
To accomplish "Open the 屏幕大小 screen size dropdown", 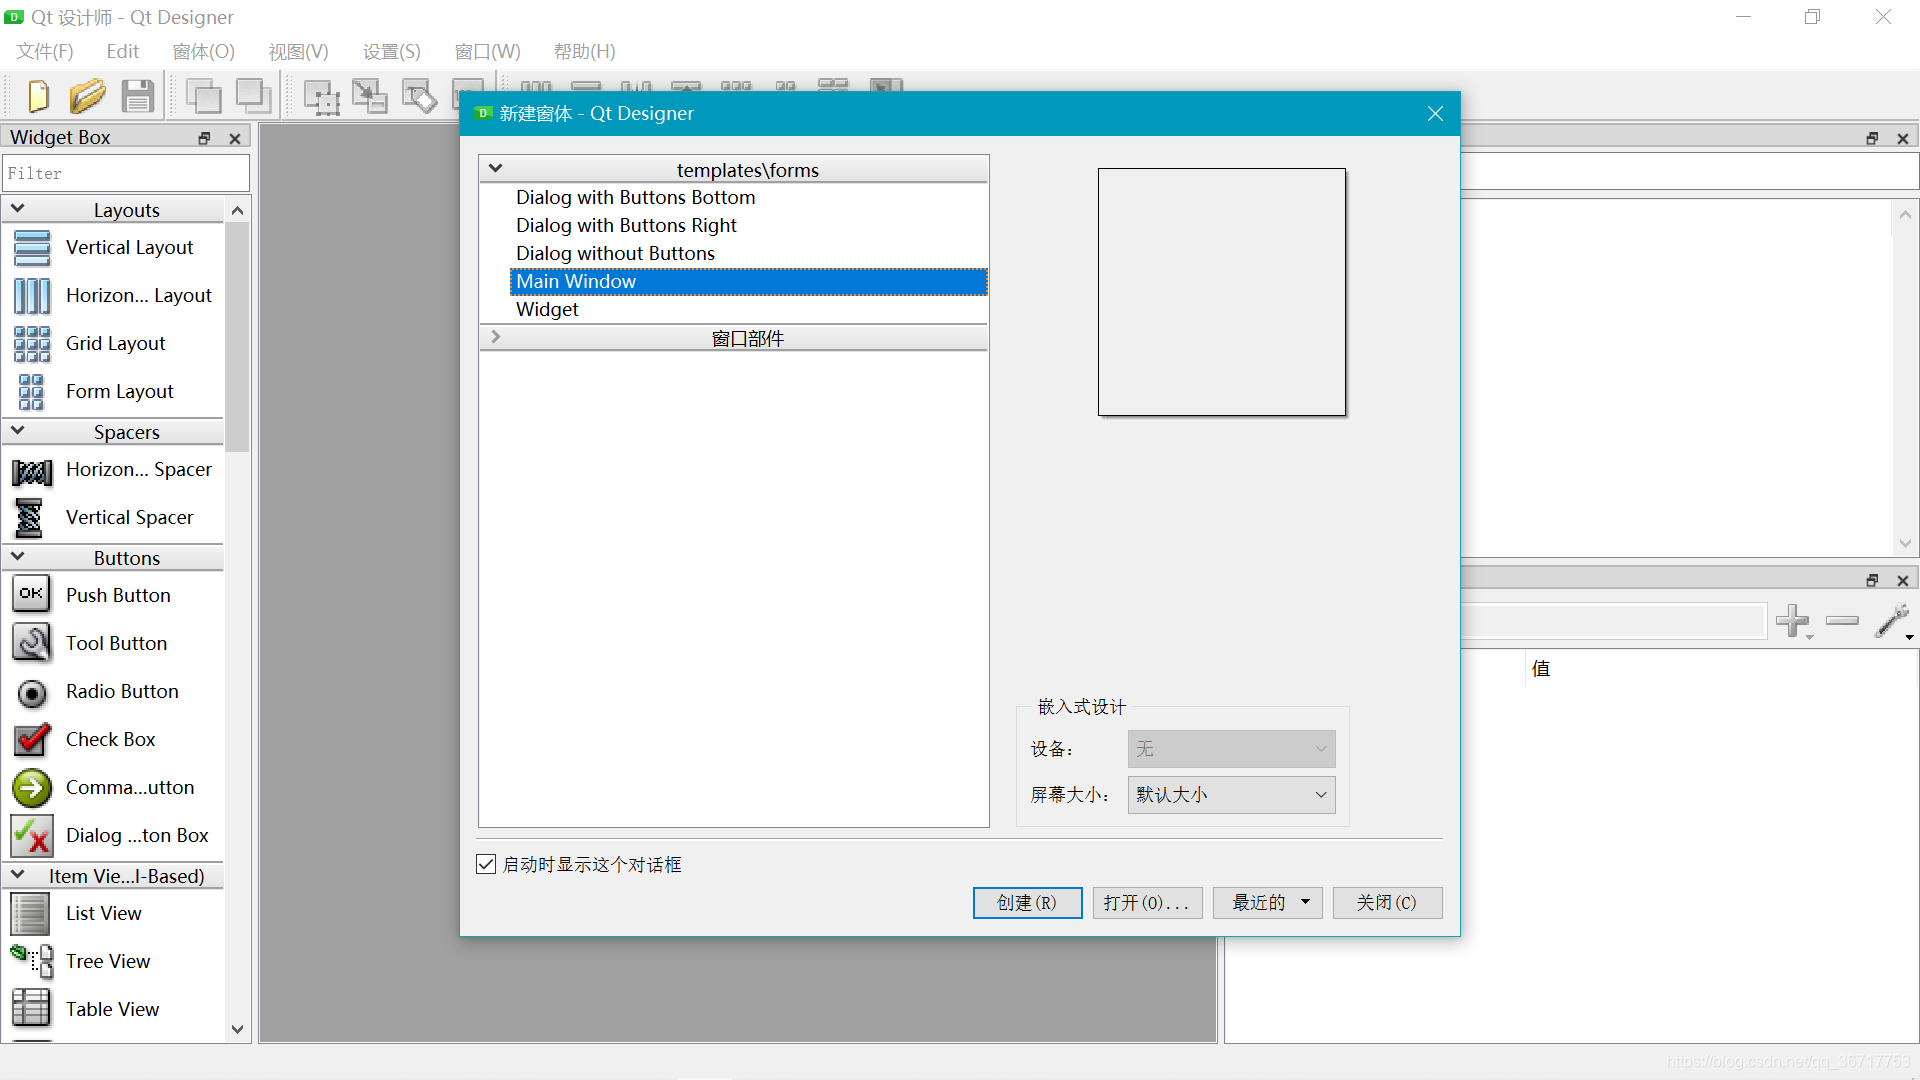I will pos(1231,795).
